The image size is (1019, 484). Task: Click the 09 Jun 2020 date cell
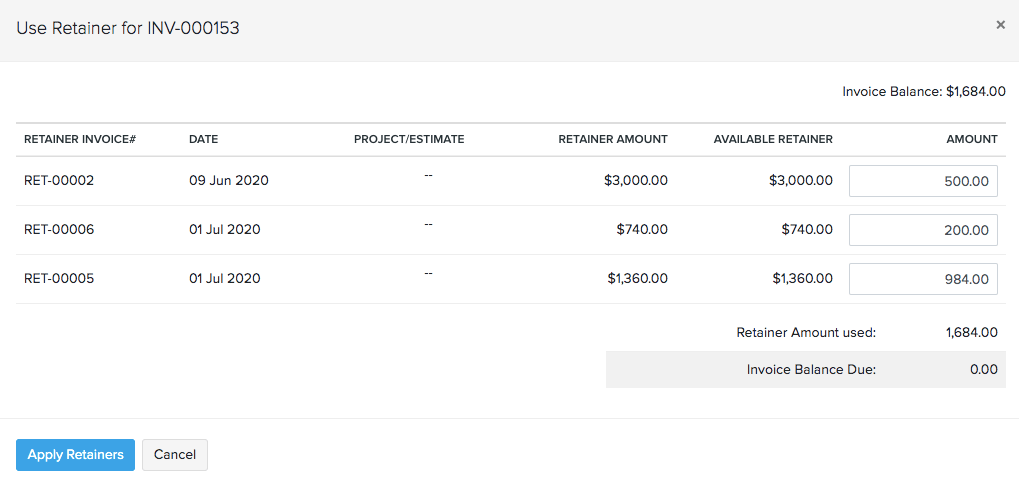tap(228, 181)
